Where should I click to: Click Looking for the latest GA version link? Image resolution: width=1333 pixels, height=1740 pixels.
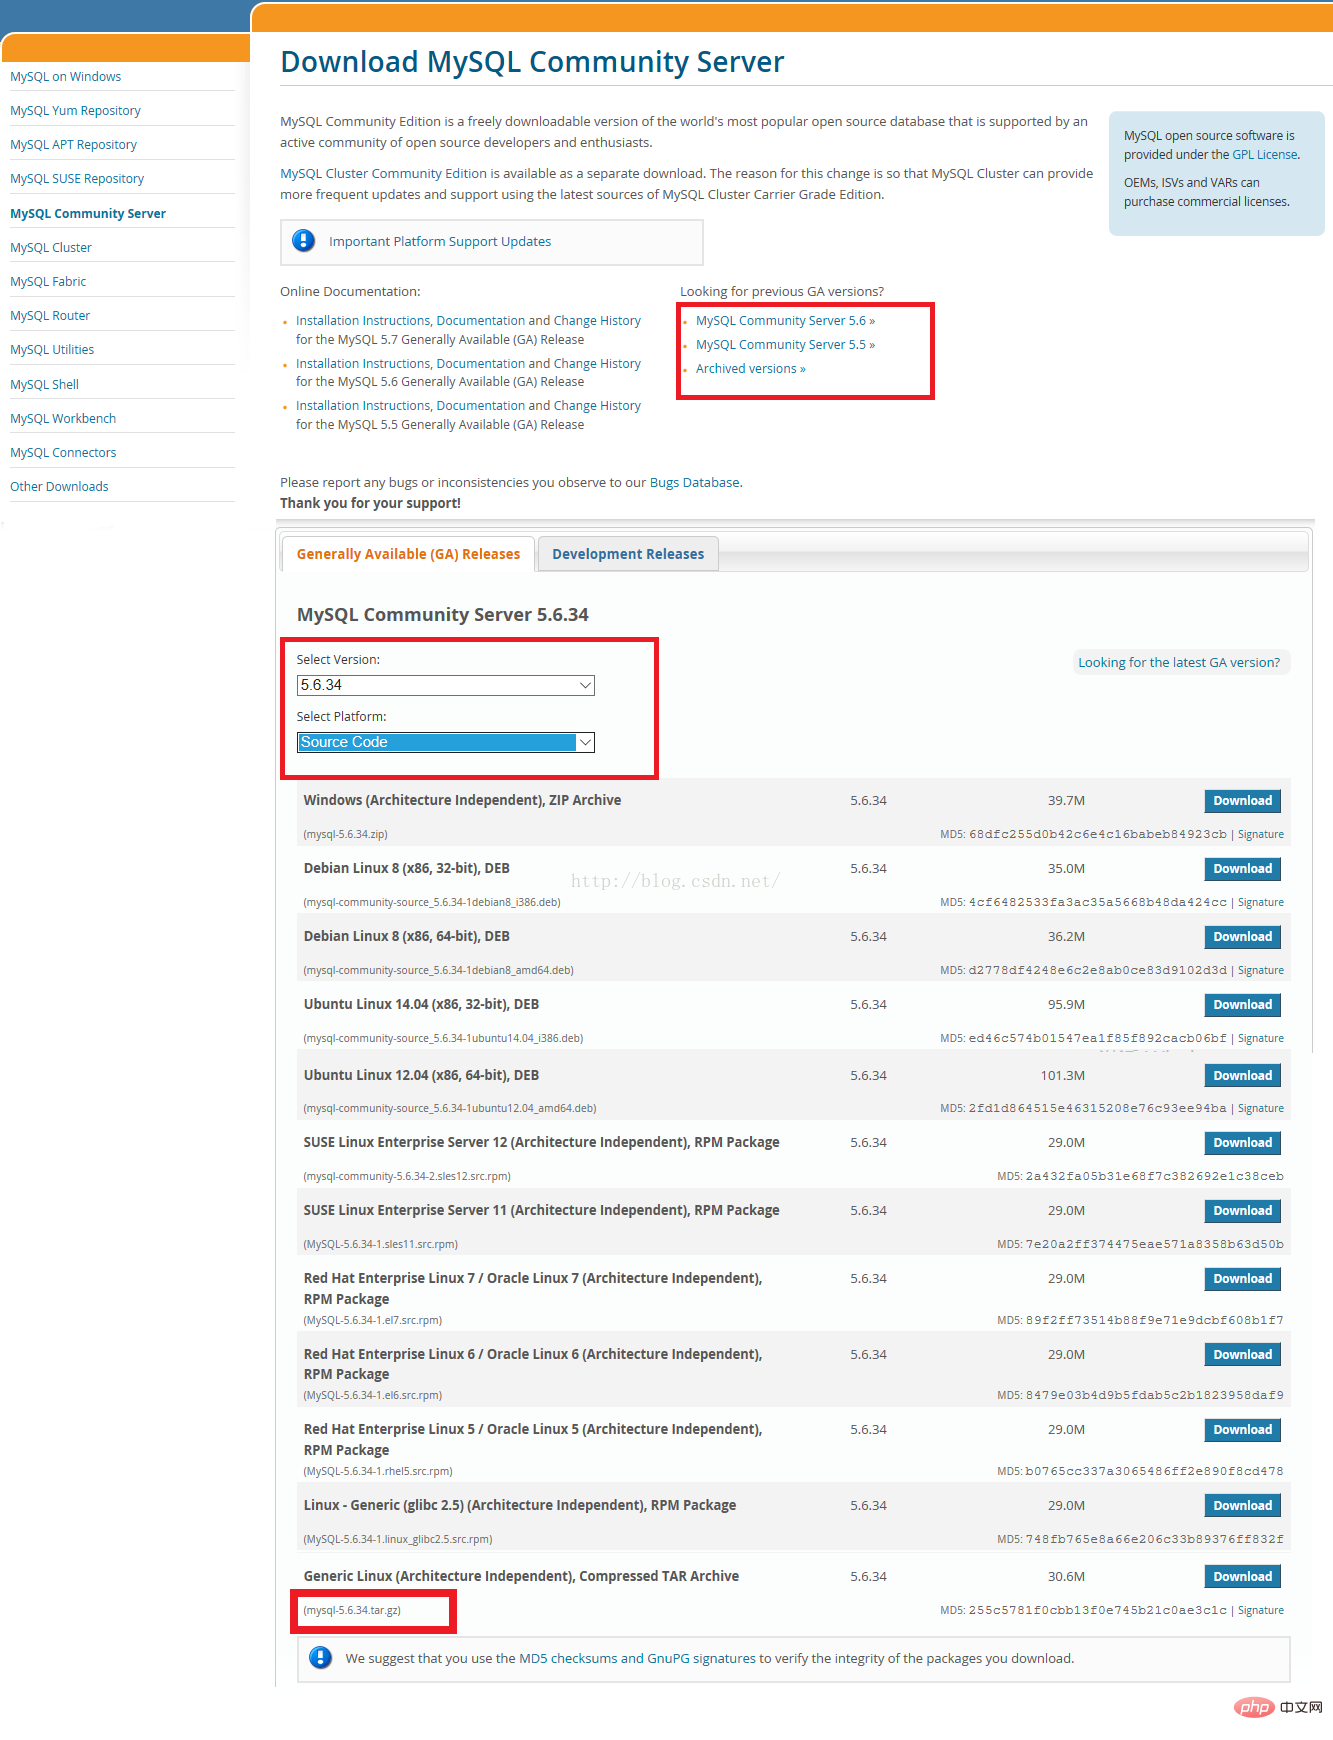(1179, 663)
